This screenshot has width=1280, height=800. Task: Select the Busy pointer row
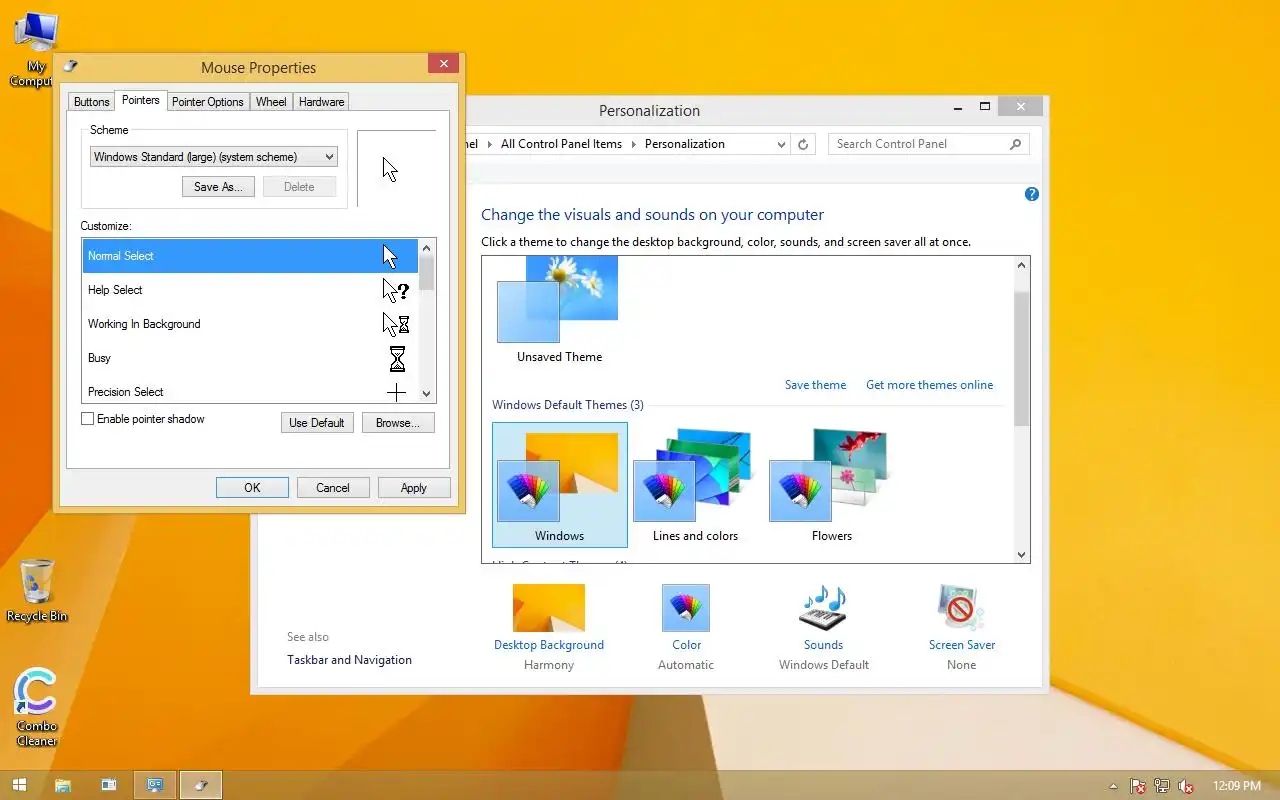point(250,358)
